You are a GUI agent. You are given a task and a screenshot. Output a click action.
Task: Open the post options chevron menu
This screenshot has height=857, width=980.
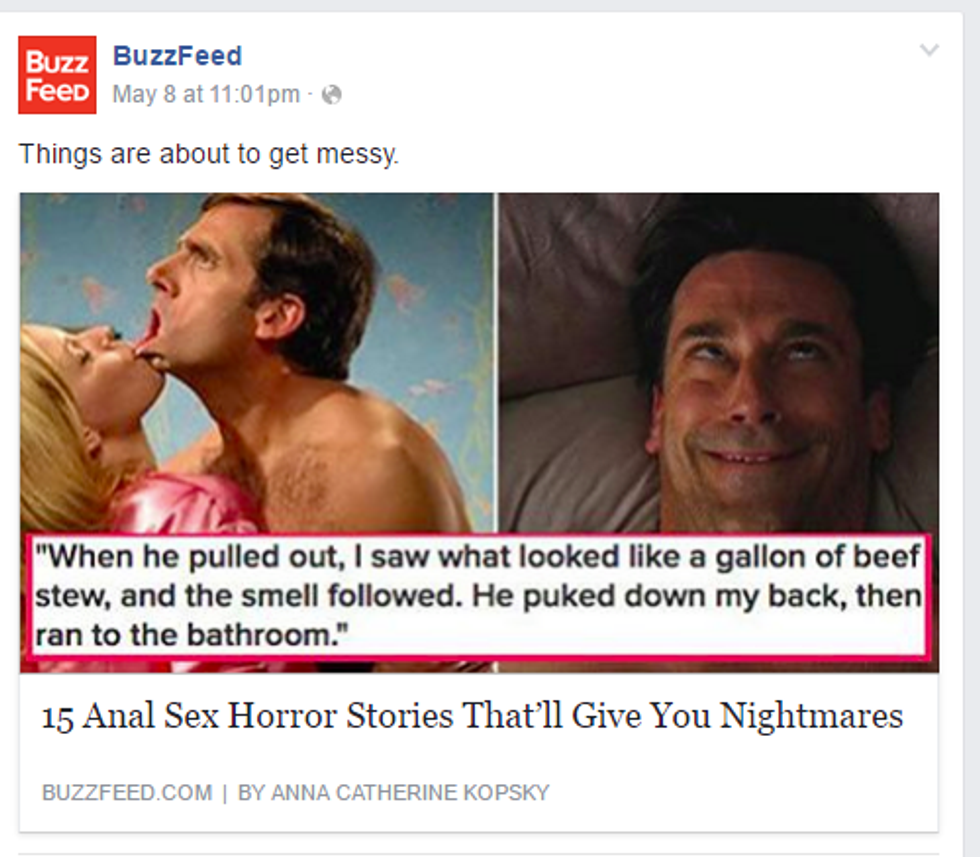coord(929,50)
